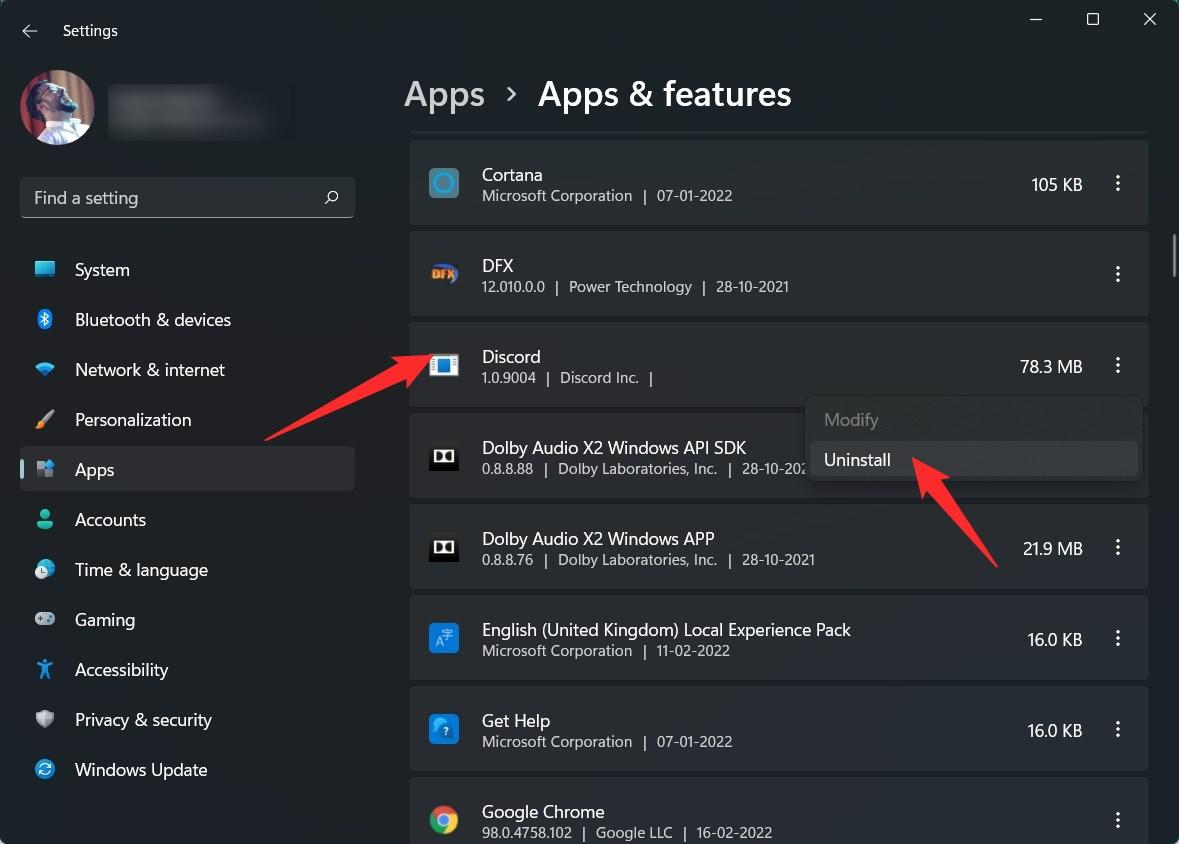
Task: Click the English Local Experience Pack icon
Action: (x=444, y=638)
